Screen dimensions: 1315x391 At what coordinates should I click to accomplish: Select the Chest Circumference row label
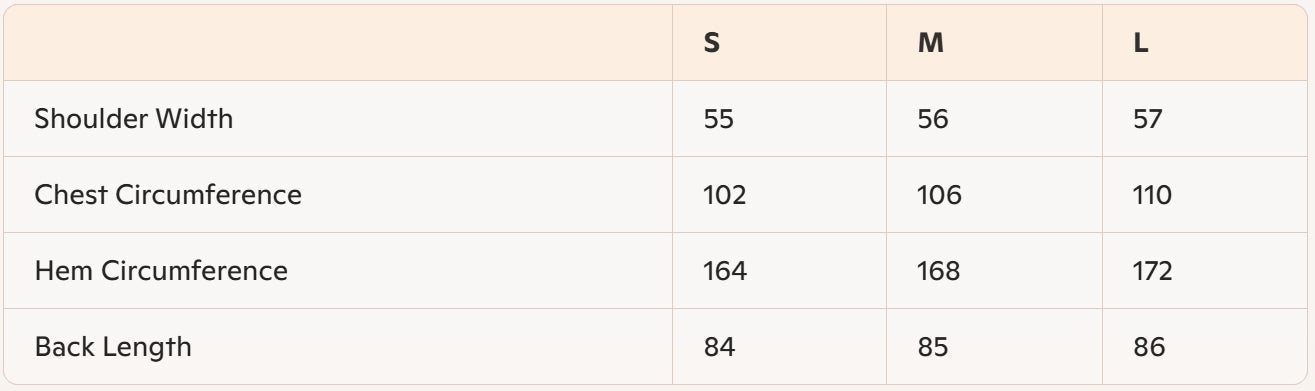[x=168, y=195]
